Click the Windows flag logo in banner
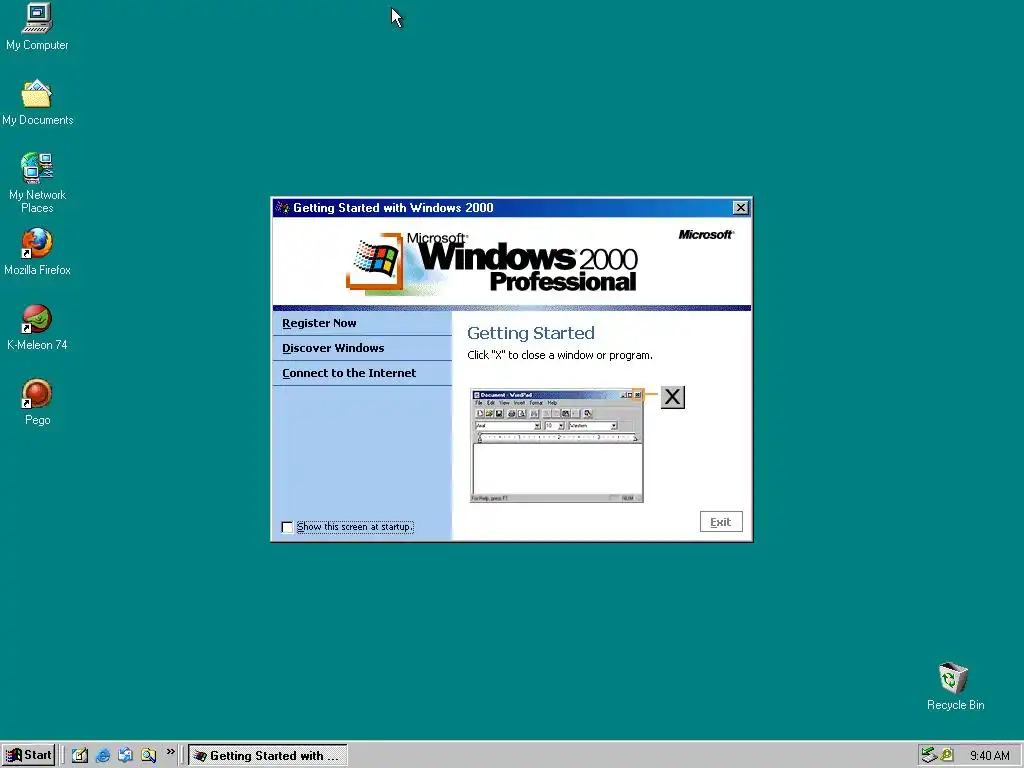This screenshot has width=1024, height=768. tap(376, 260)
